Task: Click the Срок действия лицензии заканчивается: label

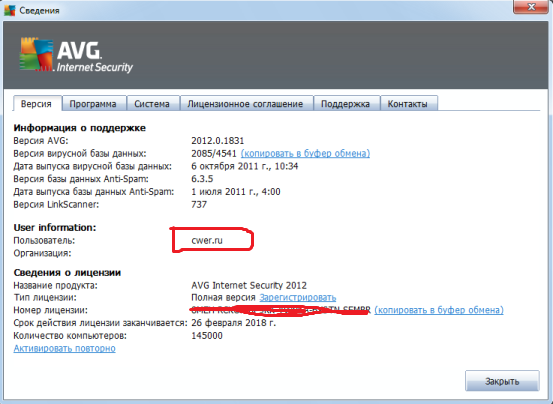Action: click(x=101, y=323)
